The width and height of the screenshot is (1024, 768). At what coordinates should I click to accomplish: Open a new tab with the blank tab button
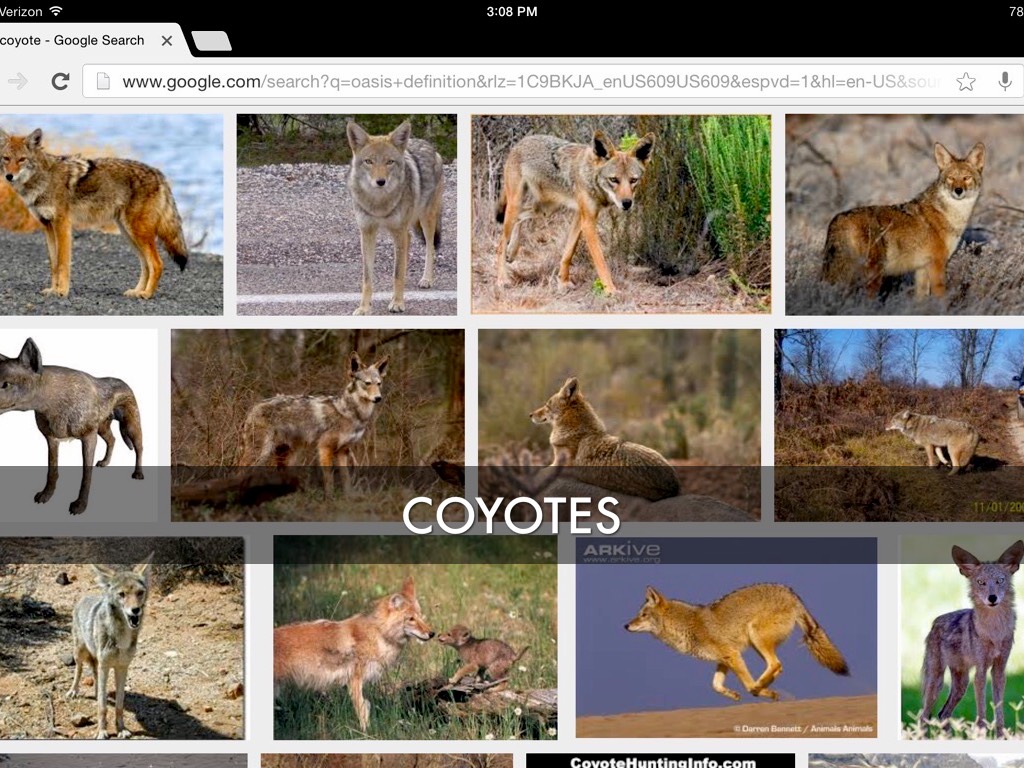(x=211, y=41)
